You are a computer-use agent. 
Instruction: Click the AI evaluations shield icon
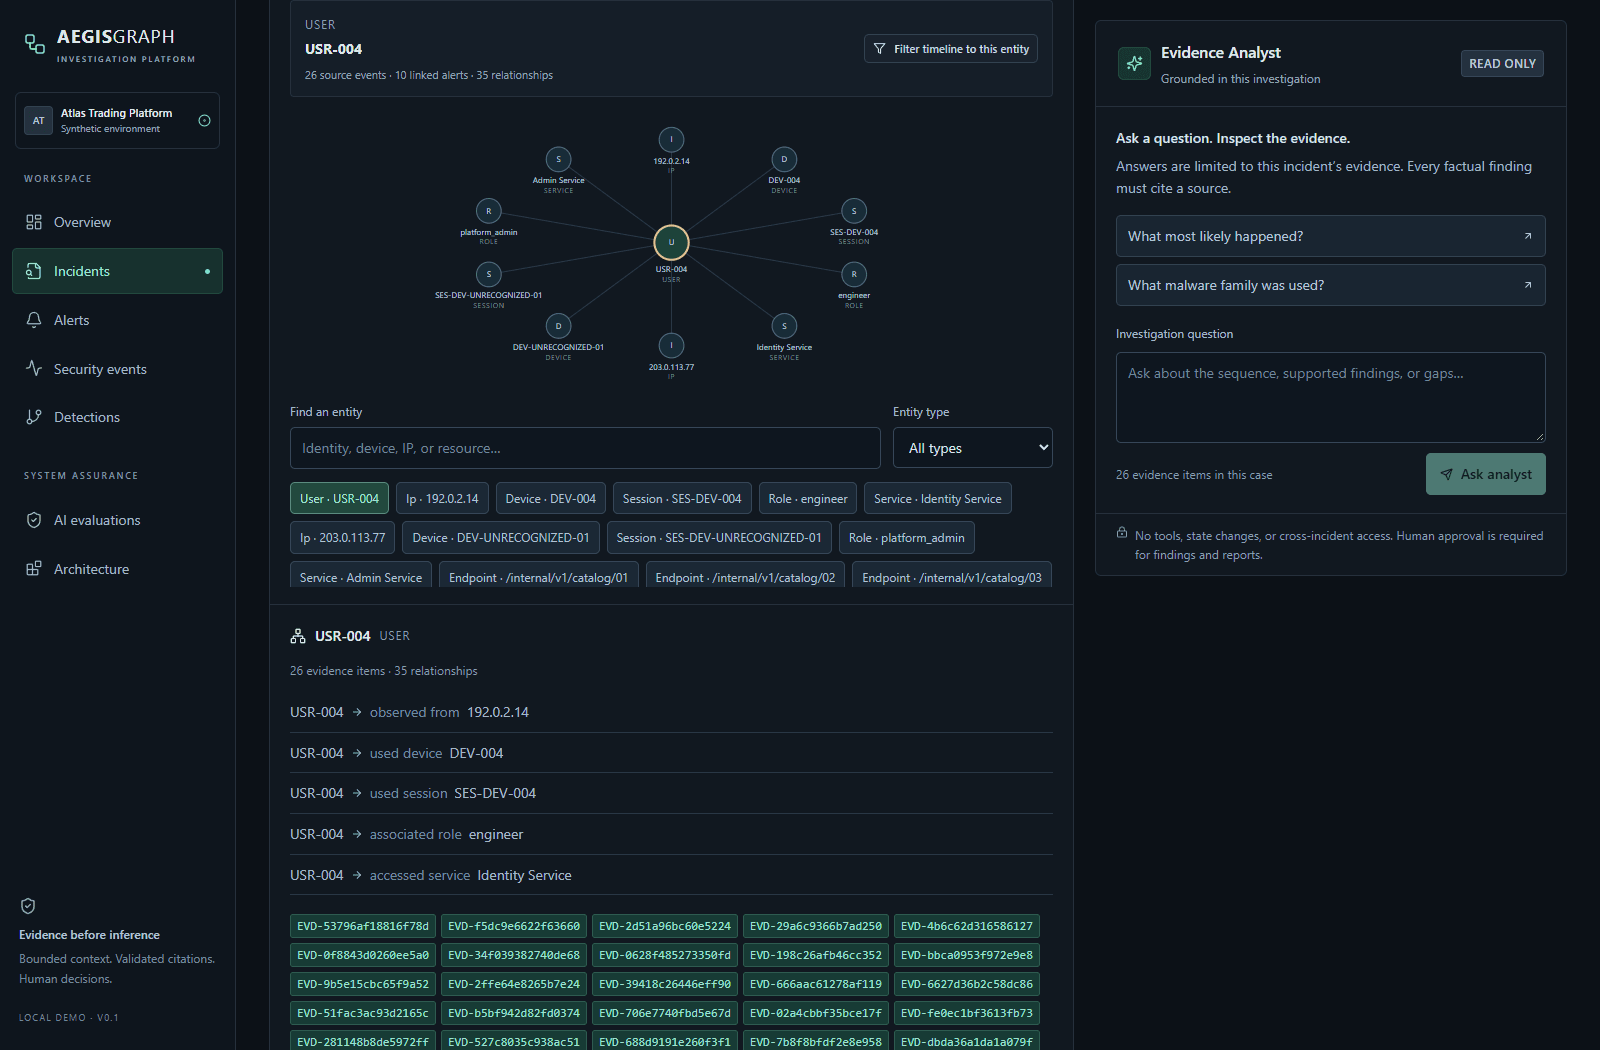click(x=34, y=520)
